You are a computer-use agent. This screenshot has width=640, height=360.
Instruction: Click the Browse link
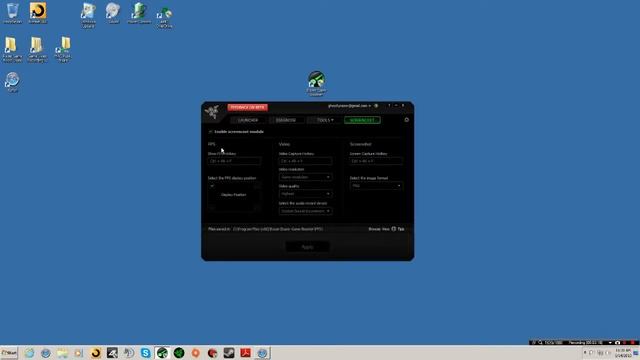click(374, 229)
